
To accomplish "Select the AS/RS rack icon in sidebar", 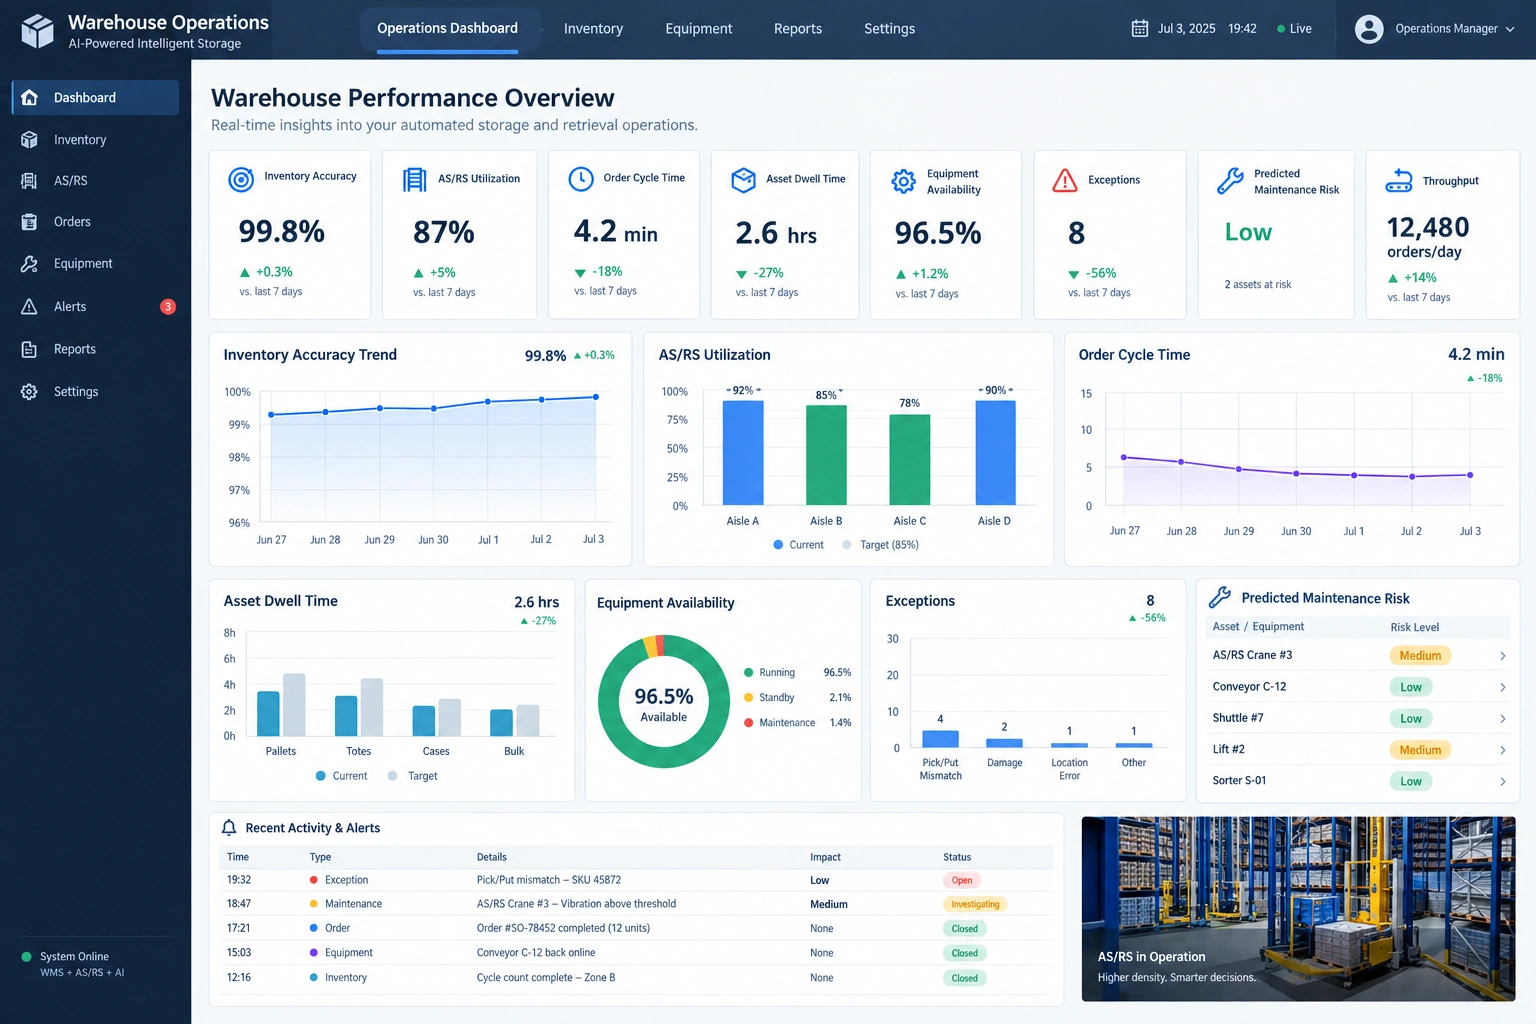I will pos(30,181).
